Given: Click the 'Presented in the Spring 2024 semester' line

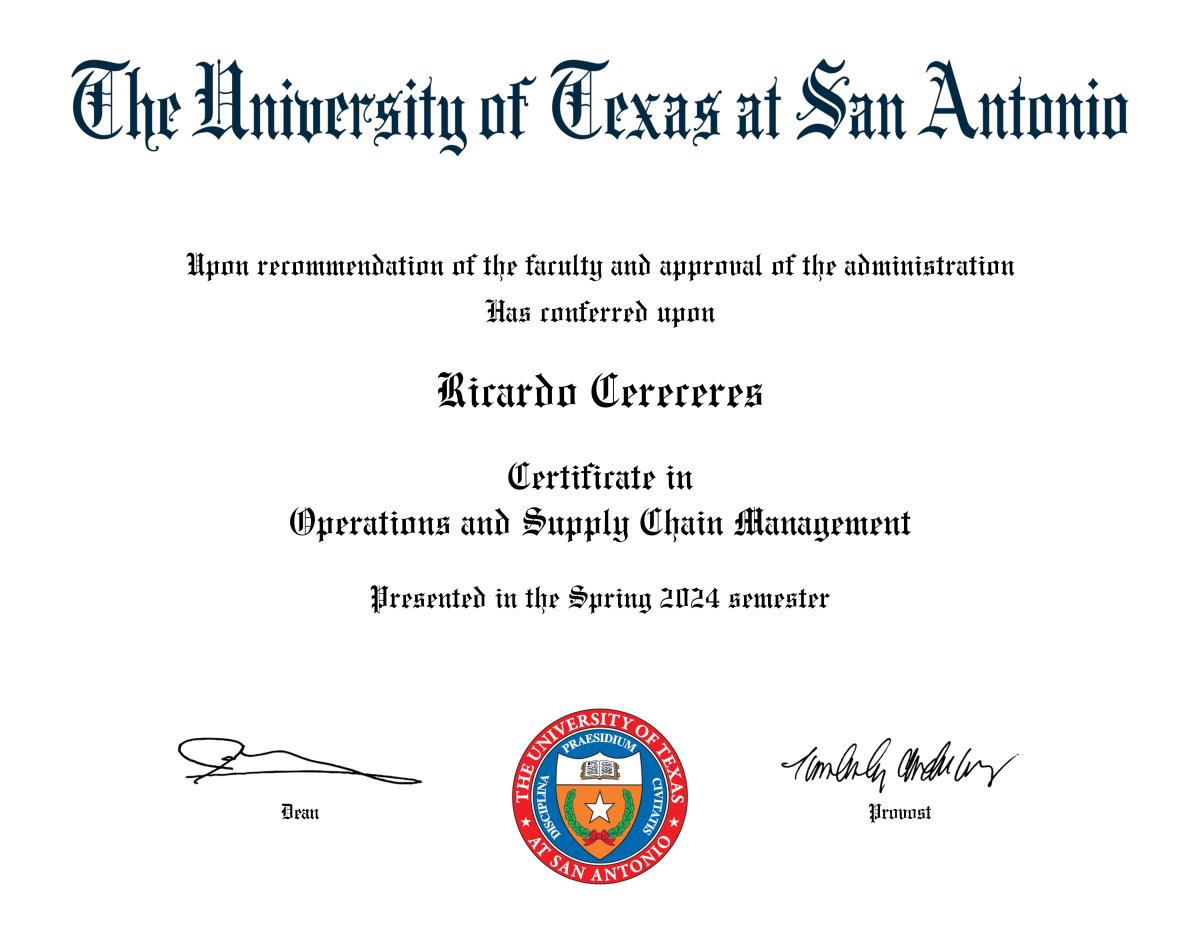Looking at the screenshot, I should click(x=600, y=599).
